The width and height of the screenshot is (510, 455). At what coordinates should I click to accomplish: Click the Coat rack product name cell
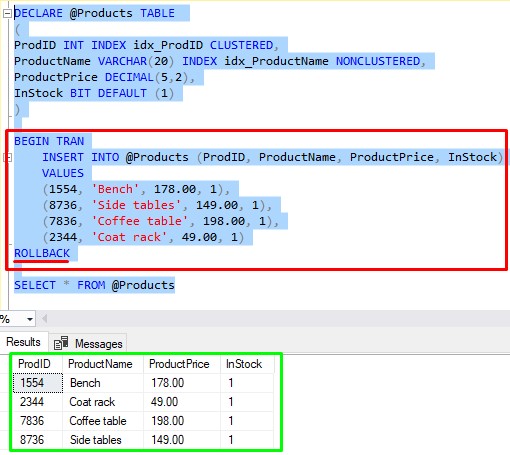[x=103, y=402]
